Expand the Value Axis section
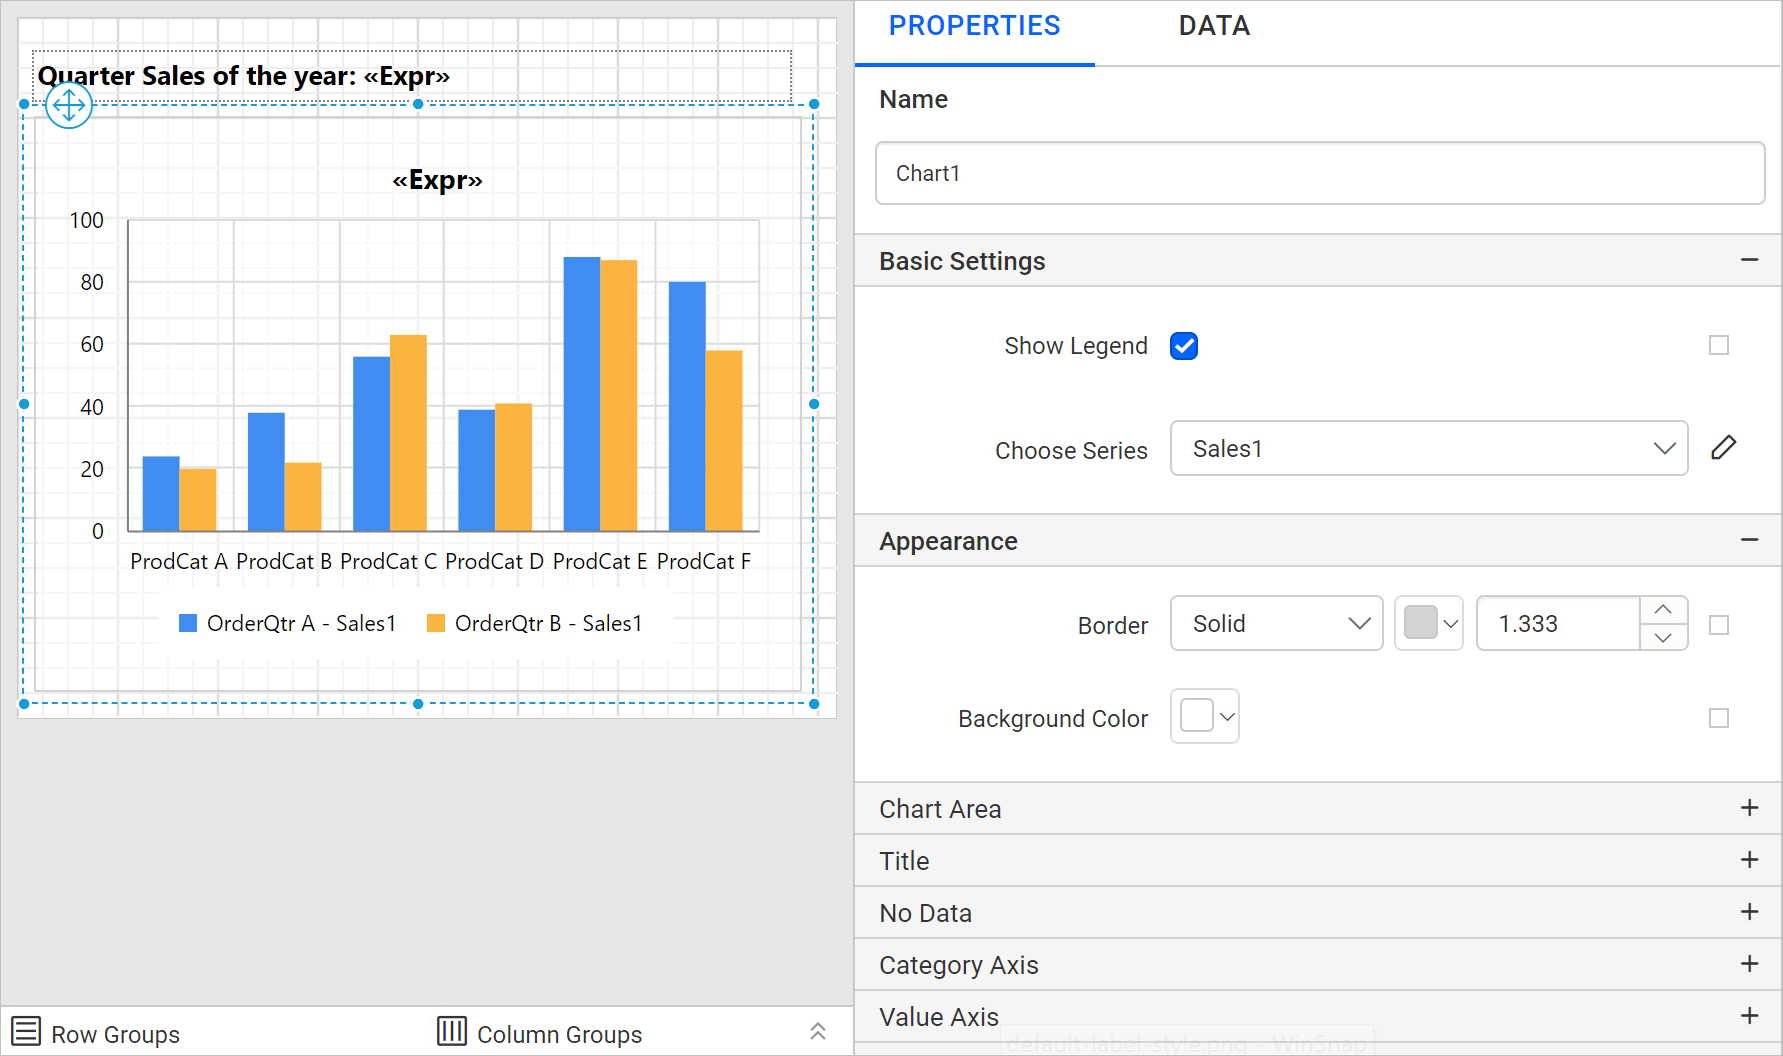Image resolution: width=1783 pixels, height=1056 pixels. coord(1750,1016)
